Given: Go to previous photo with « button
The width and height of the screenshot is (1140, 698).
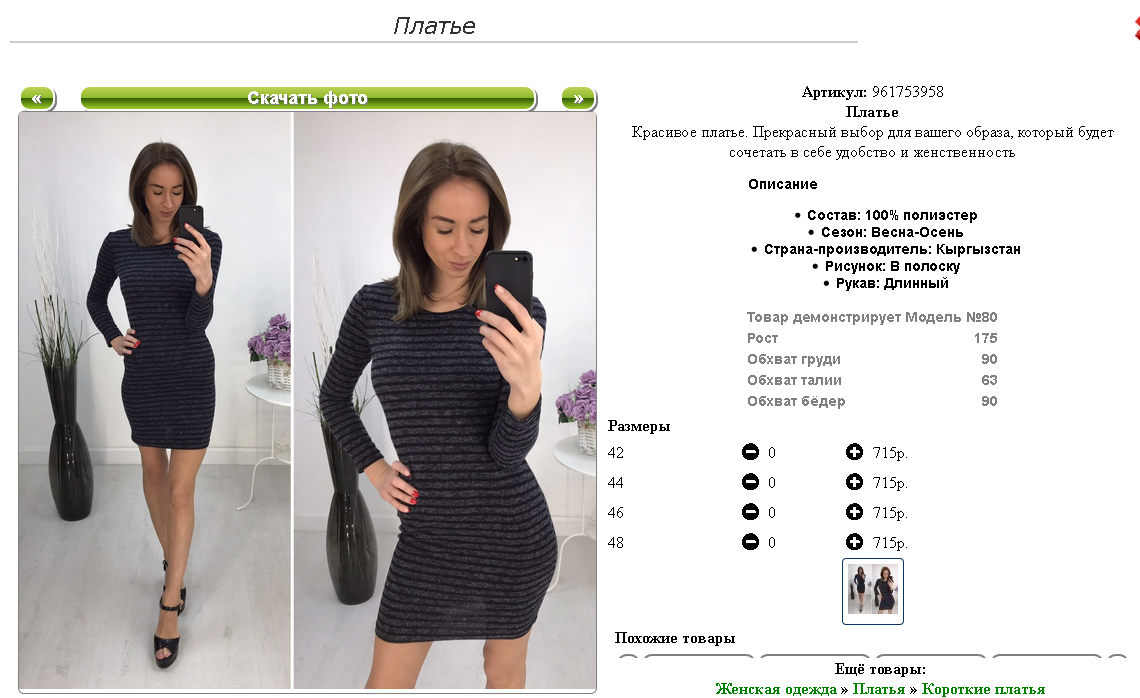Looking at the screenshot, I should click(x=37, y=98).
